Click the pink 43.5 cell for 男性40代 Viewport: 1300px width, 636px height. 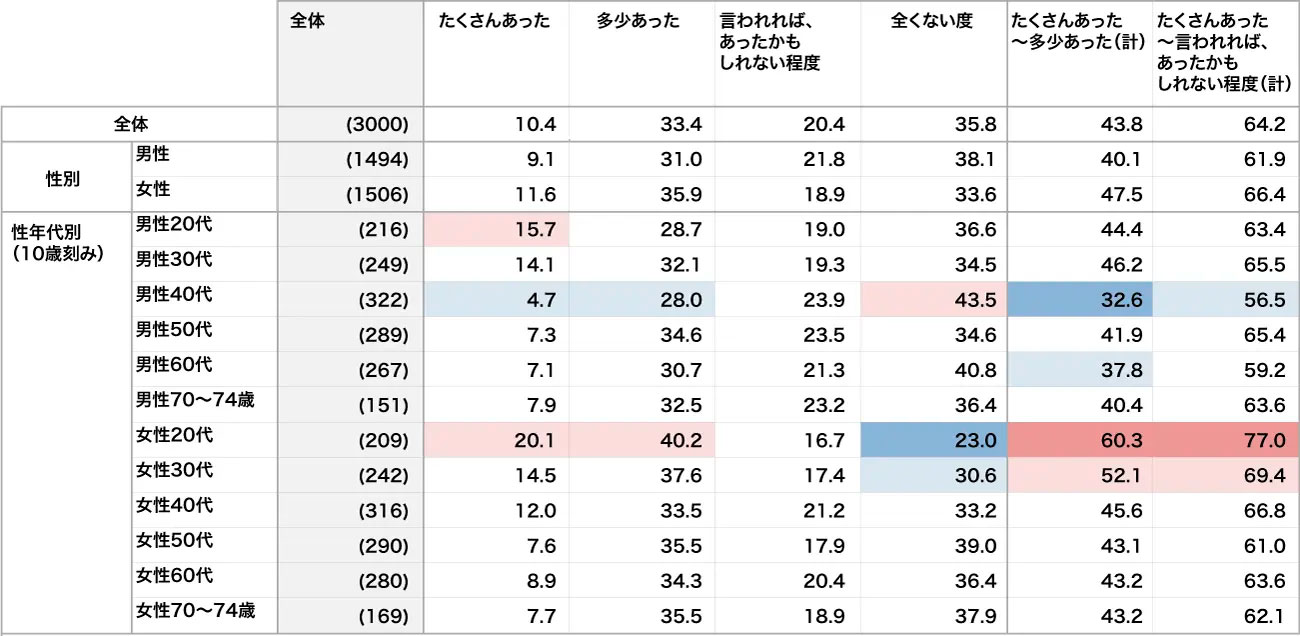pos(934,300)
